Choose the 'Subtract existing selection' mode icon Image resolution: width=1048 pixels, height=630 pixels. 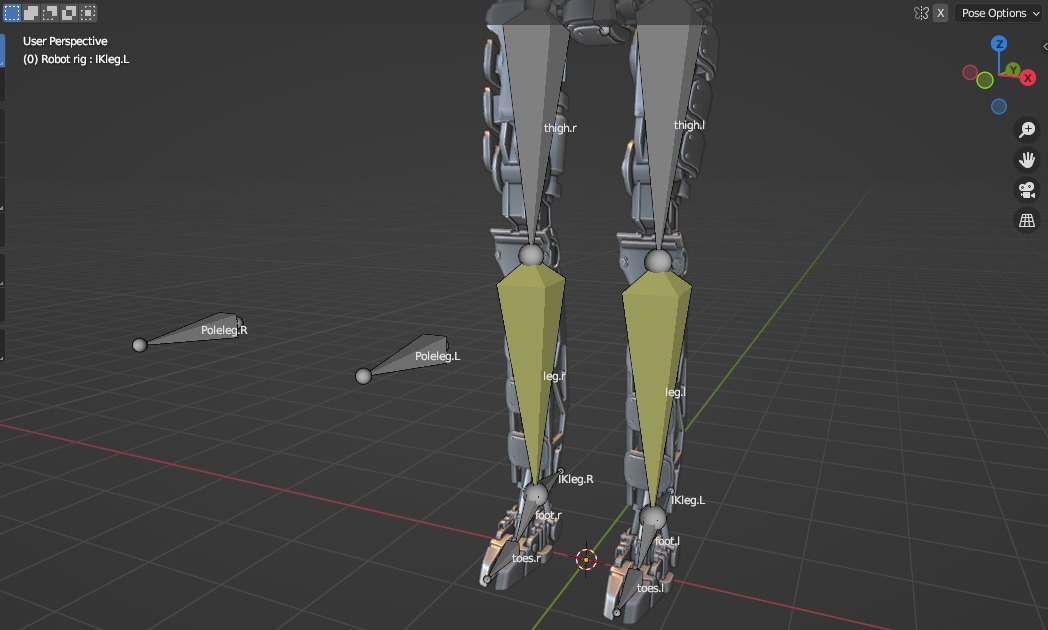[x=50, y=13]
